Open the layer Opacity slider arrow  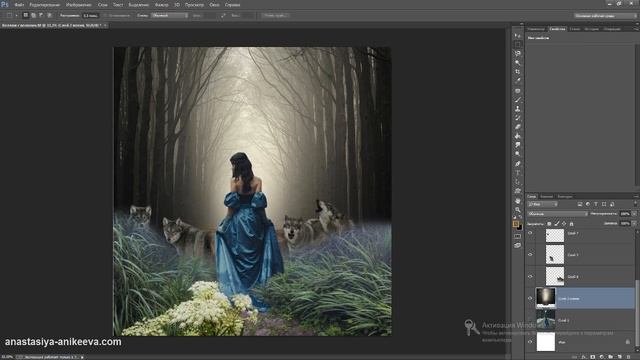(634, 214)
